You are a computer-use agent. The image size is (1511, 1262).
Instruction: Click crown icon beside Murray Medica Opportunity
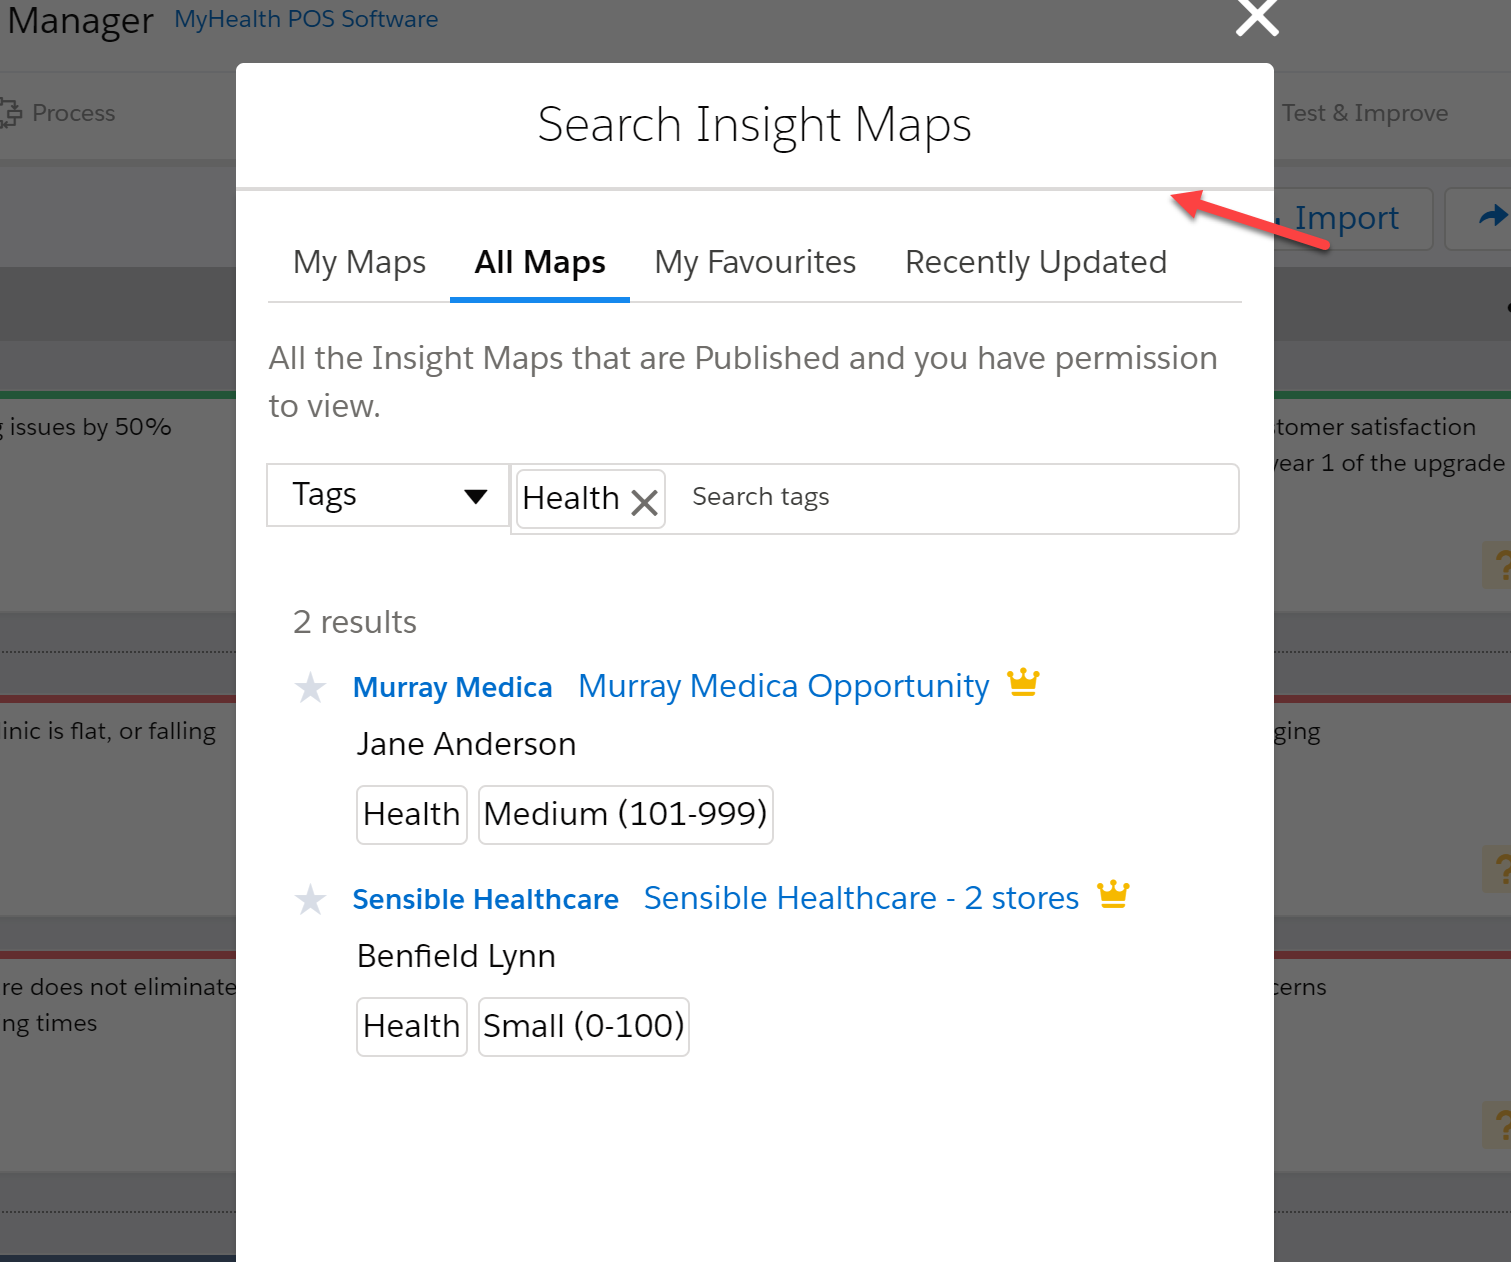[x=1023, y=683]
